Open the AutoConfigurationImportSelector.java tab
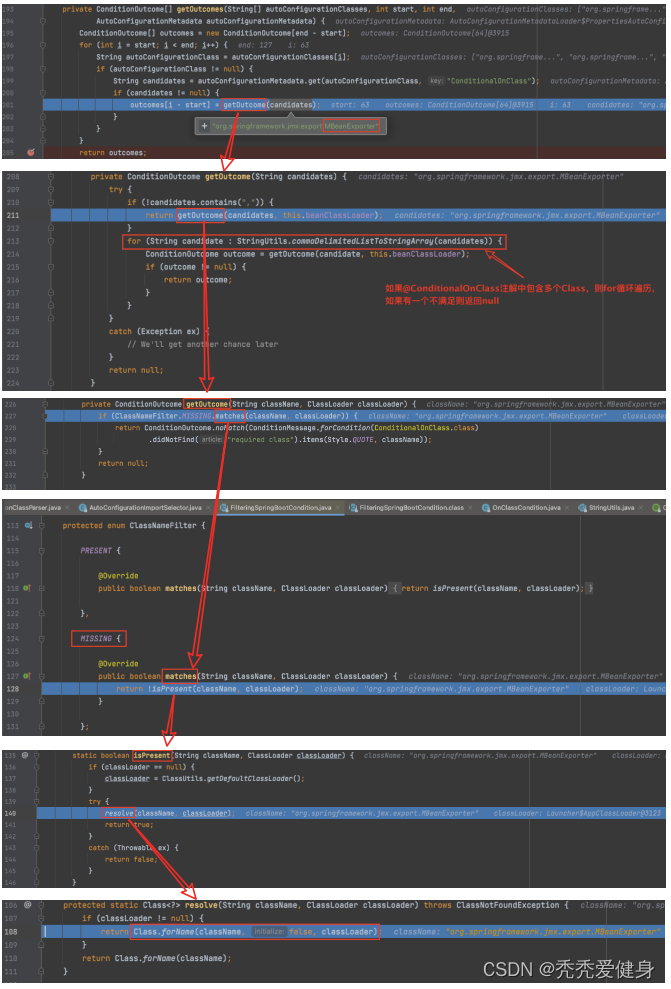Viewport: 671px width, 989px height. (144, 508)
